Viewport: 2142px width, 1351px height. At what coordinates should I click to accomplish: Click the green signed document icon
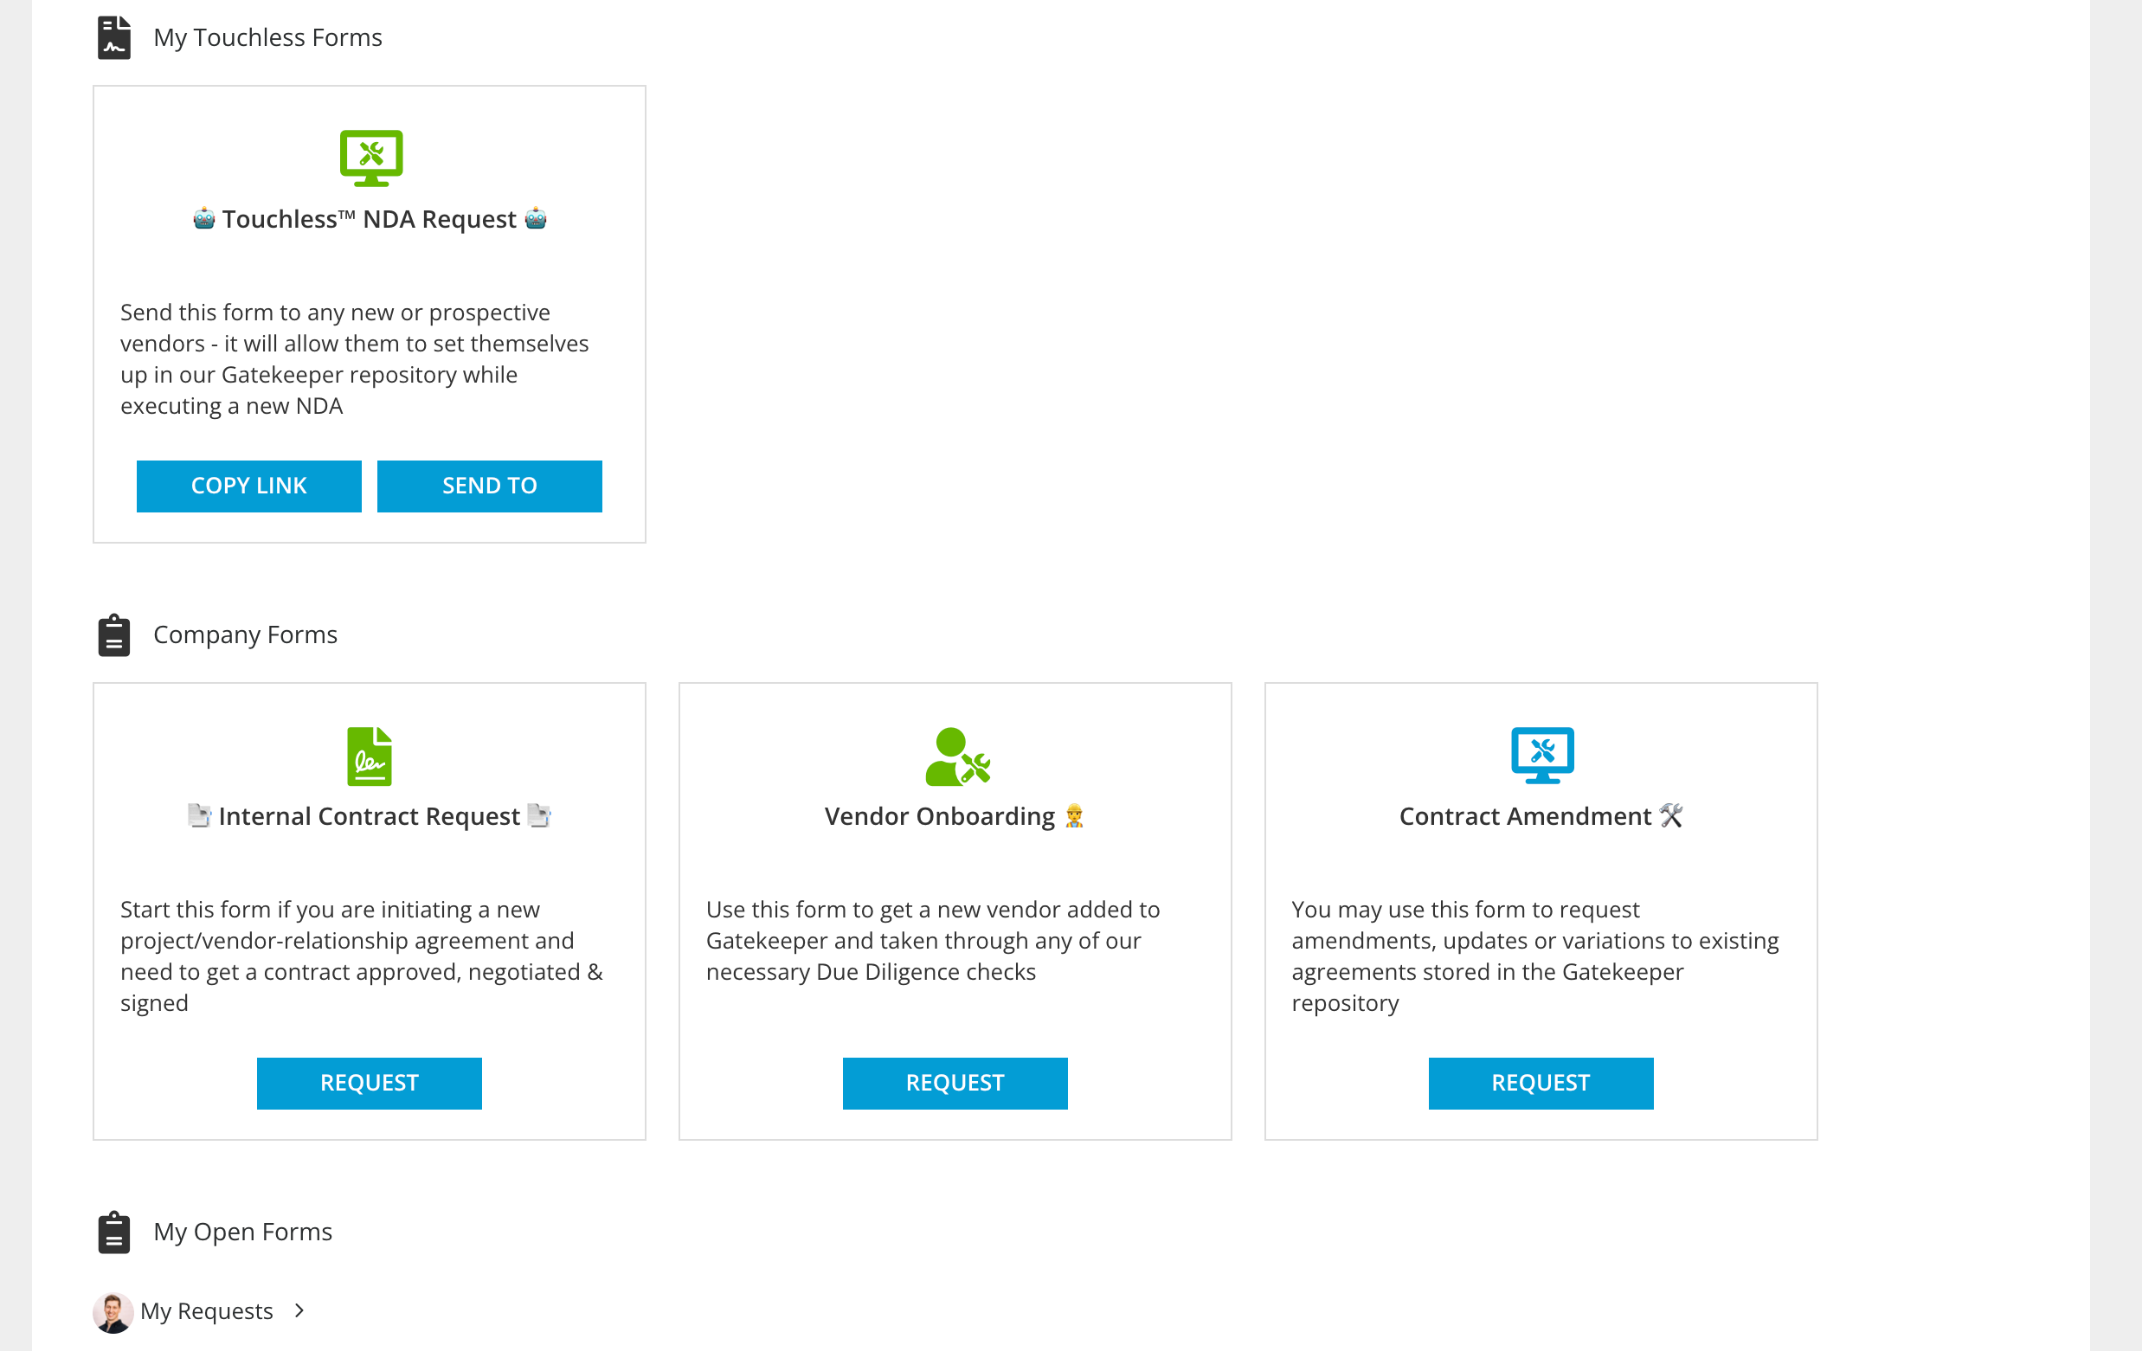pyautogui.click(x=369, y=755)
